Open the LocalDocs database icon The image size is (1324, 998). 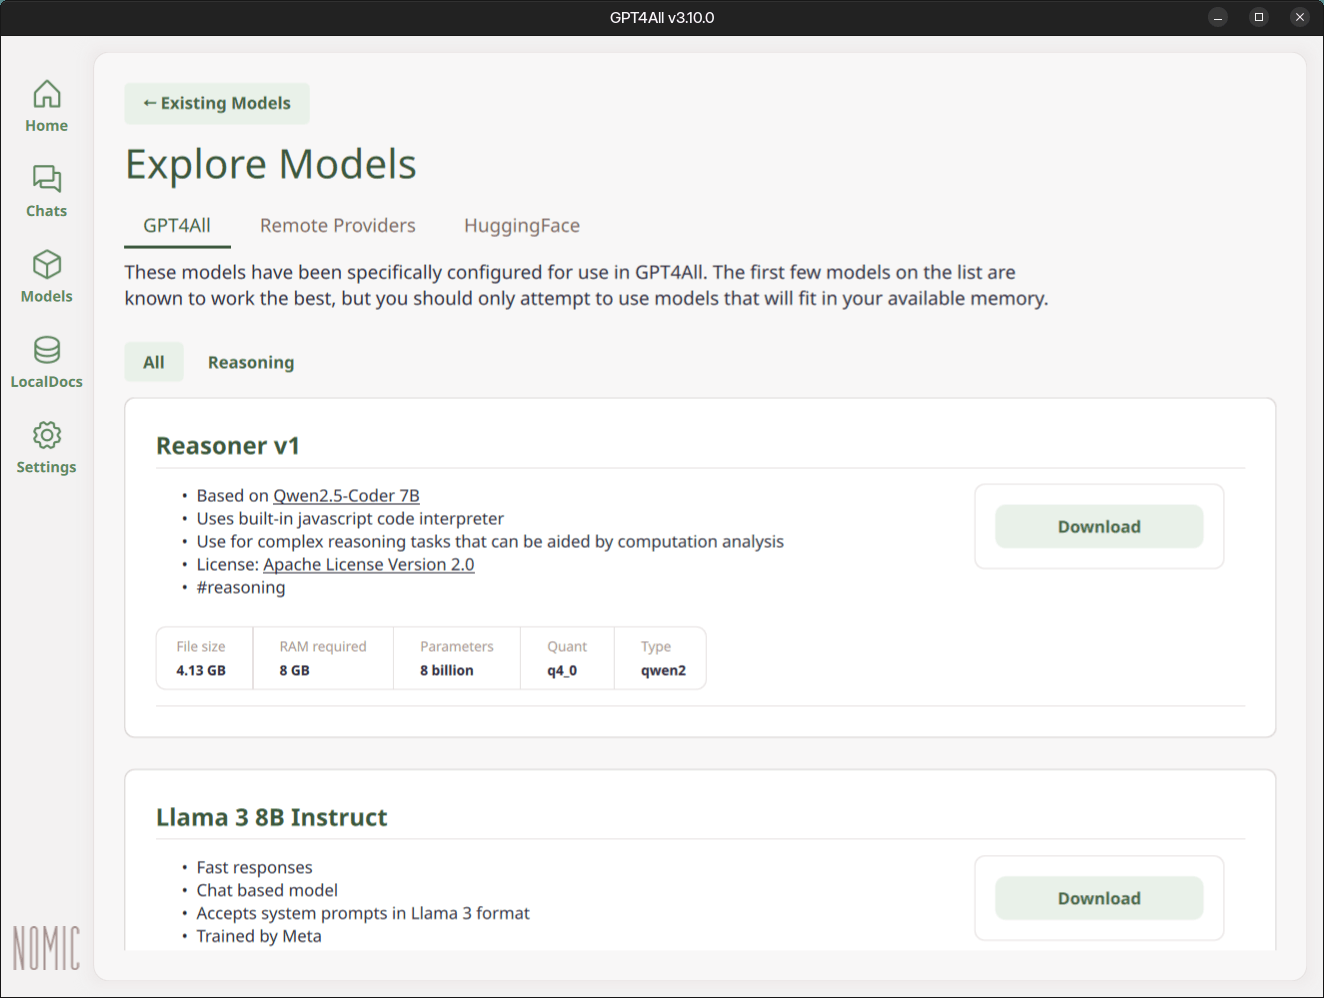click(46, 350)
